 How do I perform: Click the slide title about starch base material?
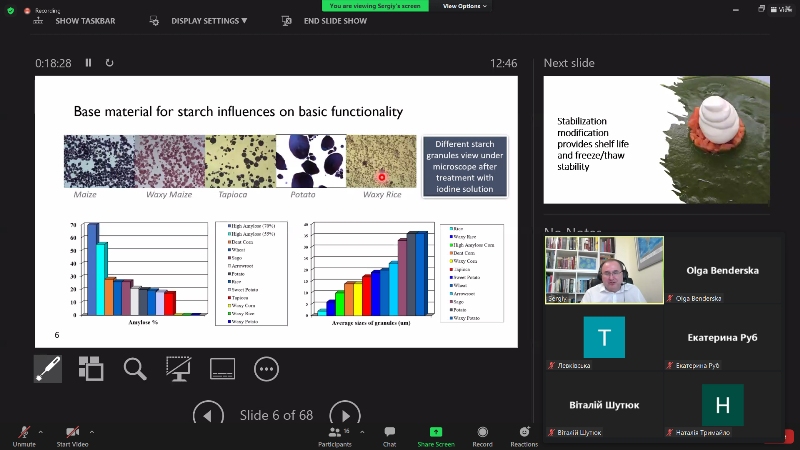[x=238, y=111]
